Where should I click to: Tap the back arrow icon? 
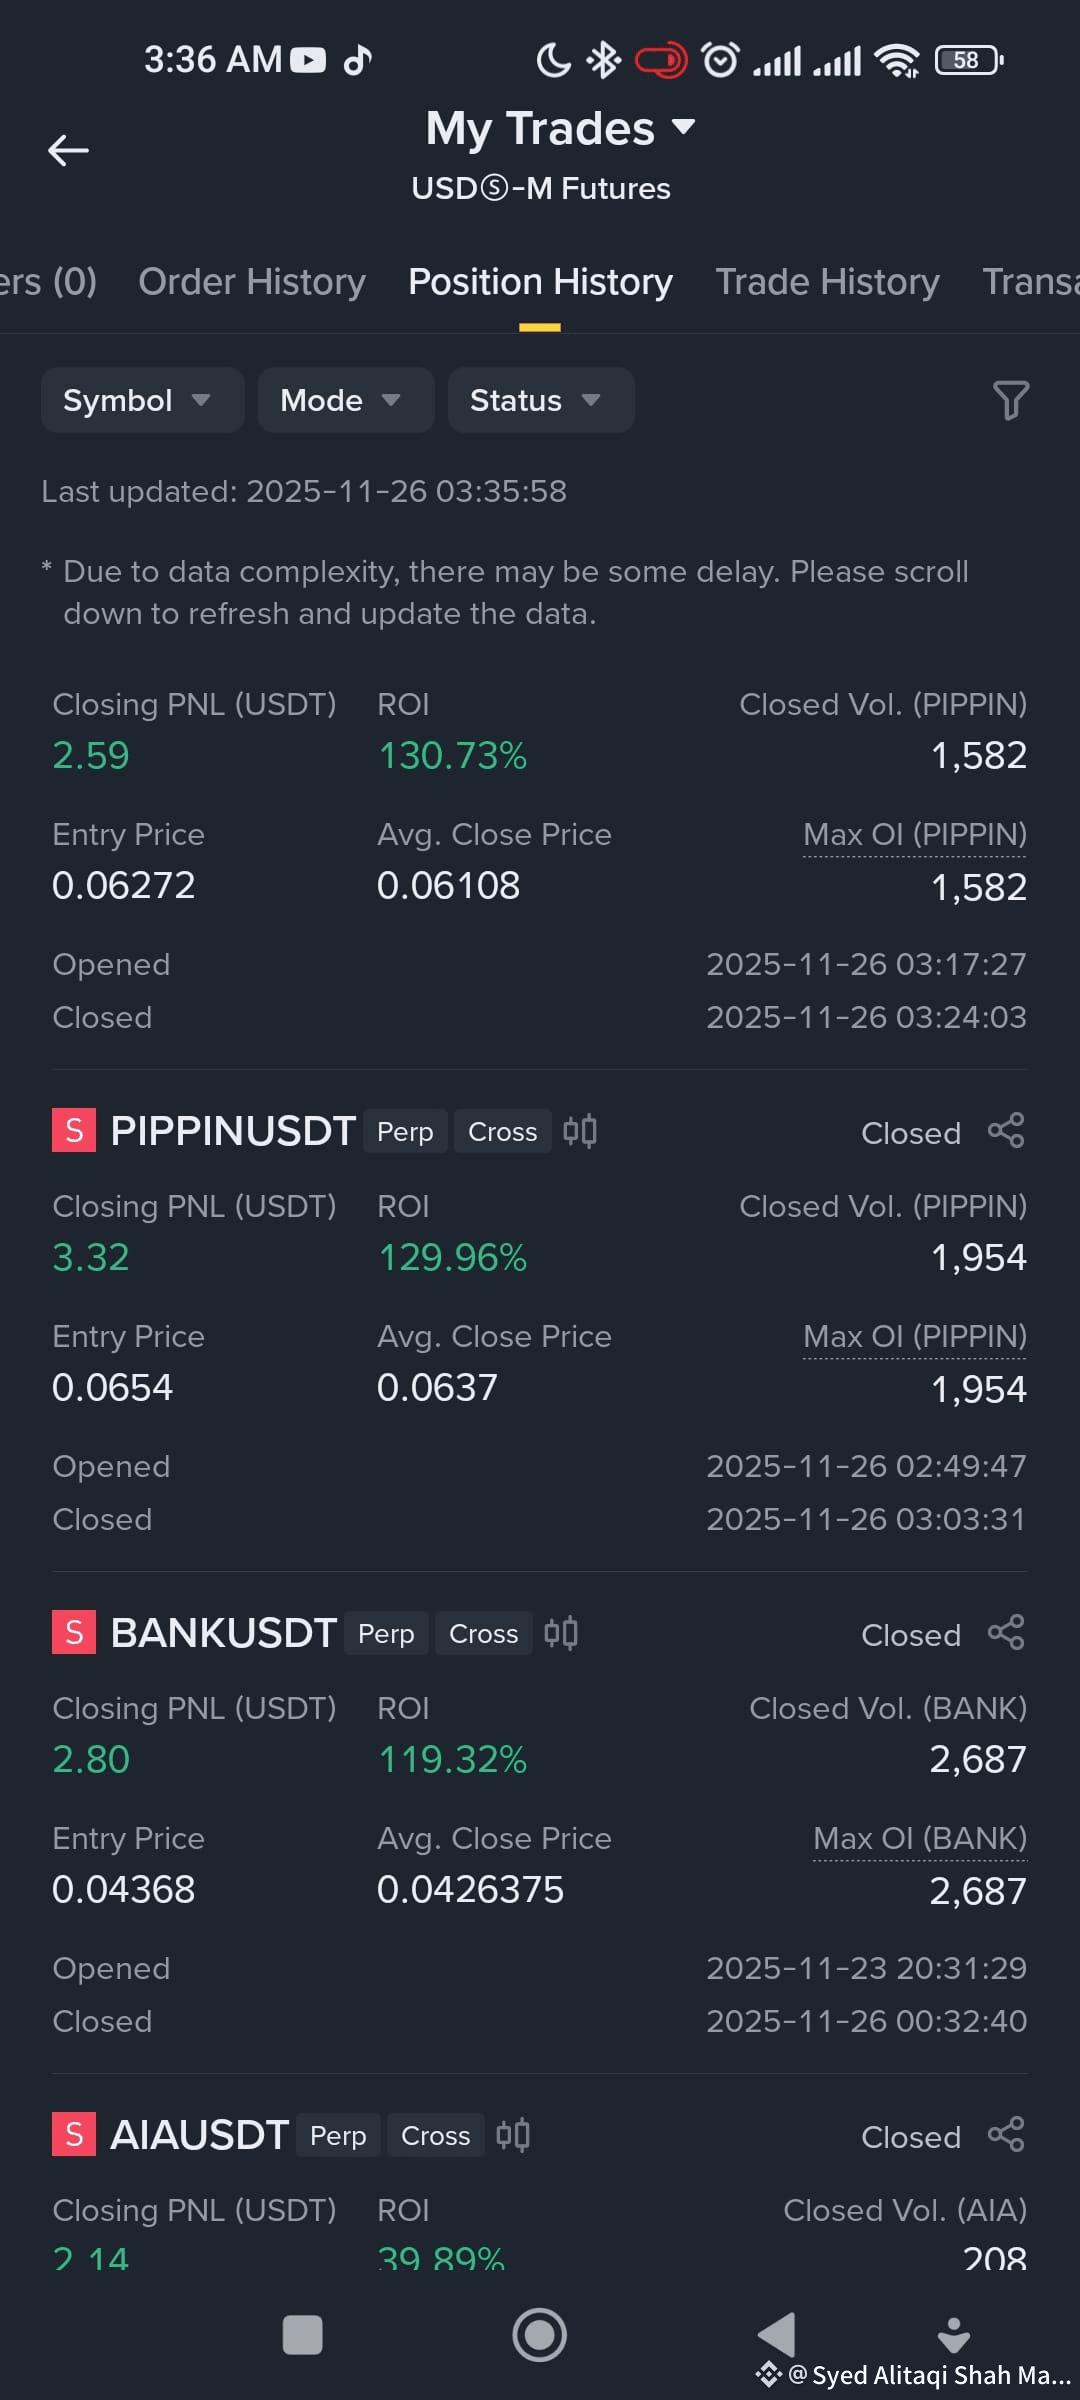tap(68, 151)
